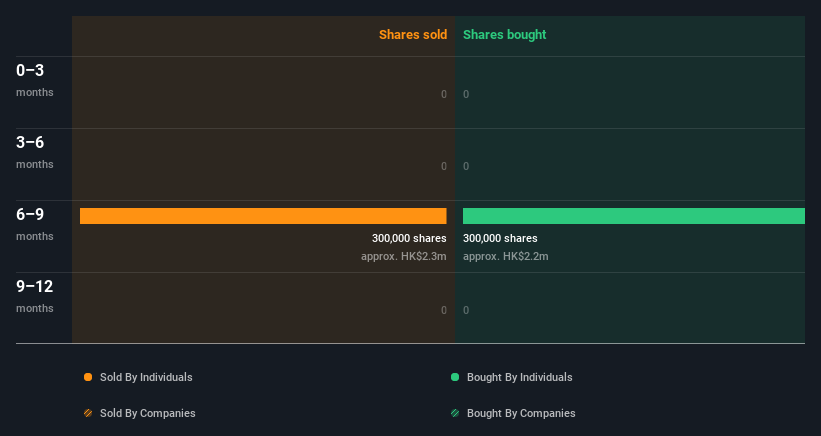Click 300,000 shares text under orange bar
Viewport: 821px width, 436px height.
(409, 238)
